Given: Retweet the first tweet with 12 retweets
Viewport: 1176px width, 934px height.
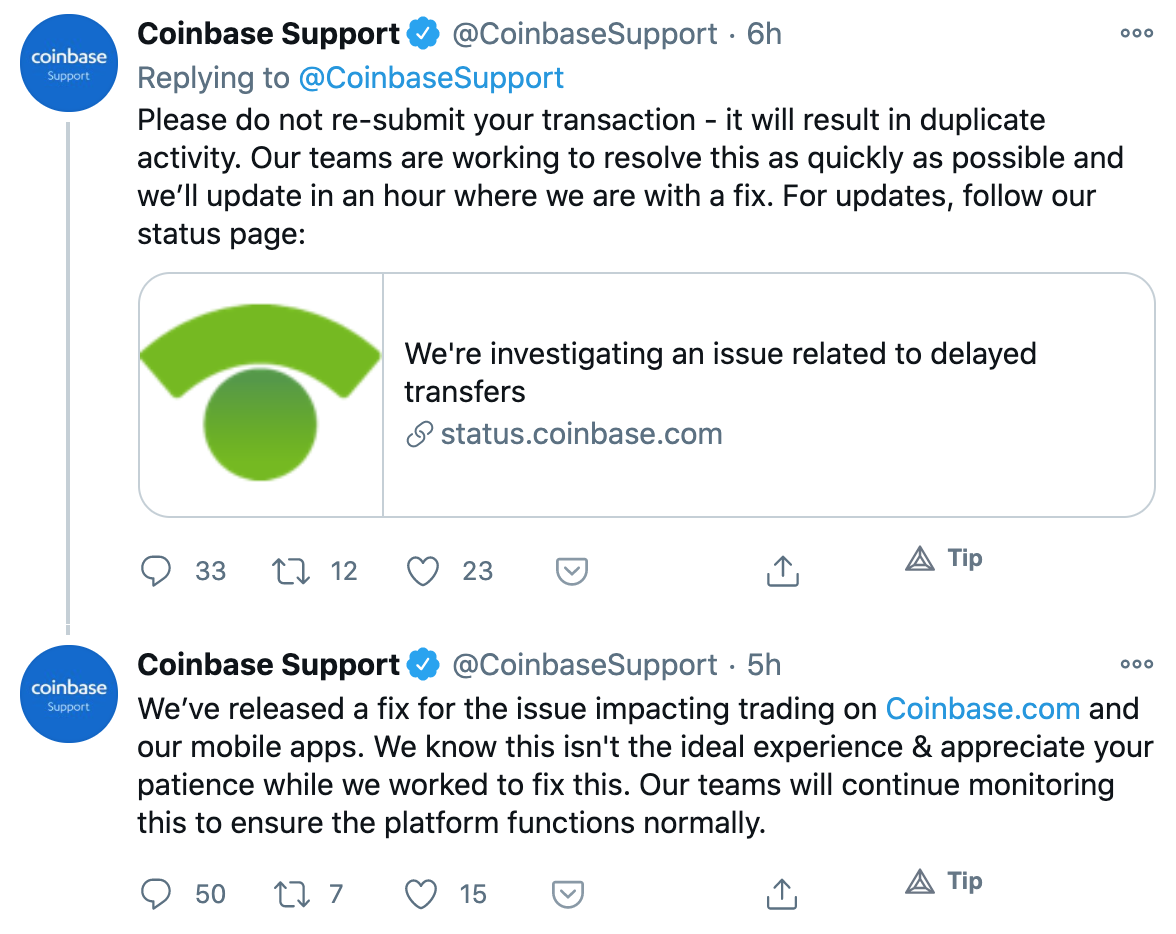Looking at the screenshot, I should pyautogui.click(x=289, y=571).
